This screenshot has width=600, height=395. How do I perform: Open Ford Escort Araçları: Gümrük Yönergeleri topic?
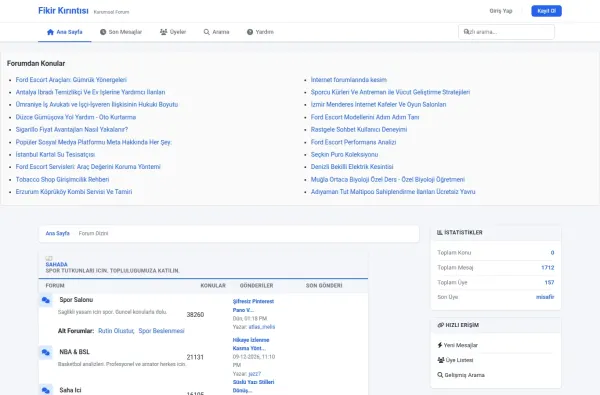71,80
